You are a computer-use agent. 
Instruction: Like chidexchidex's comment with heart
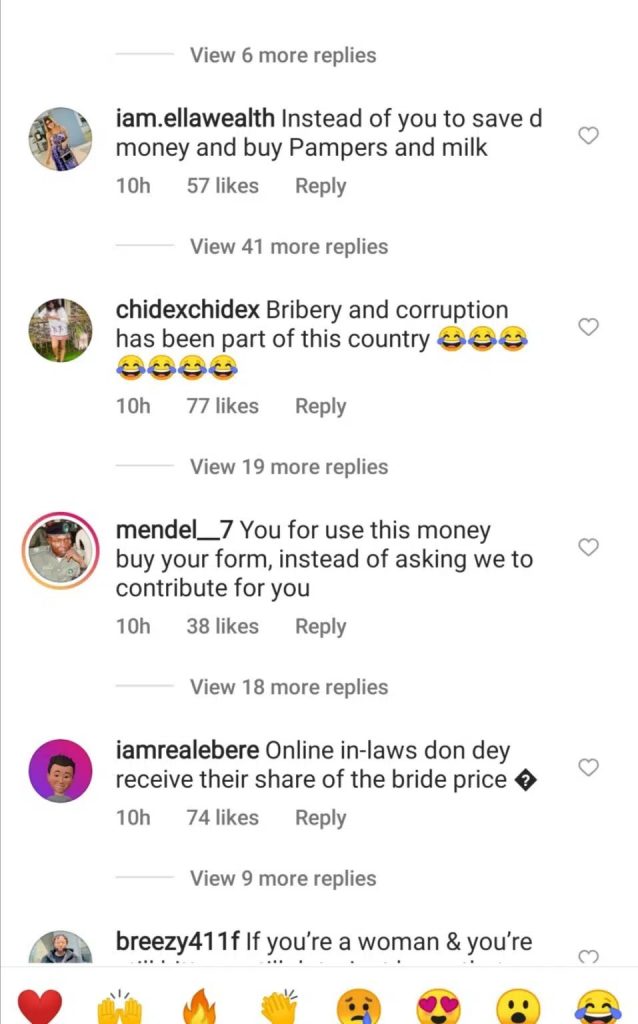(589, 327)
